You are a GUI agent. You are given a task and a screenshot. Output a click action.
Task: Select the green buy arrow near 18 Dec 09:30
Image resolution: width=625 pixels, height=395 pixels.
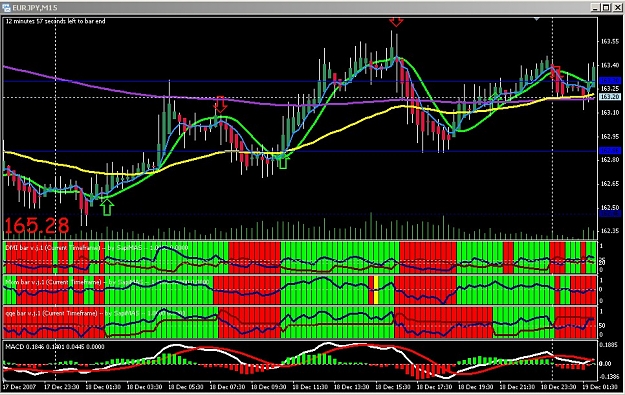[x=283, y=161]
